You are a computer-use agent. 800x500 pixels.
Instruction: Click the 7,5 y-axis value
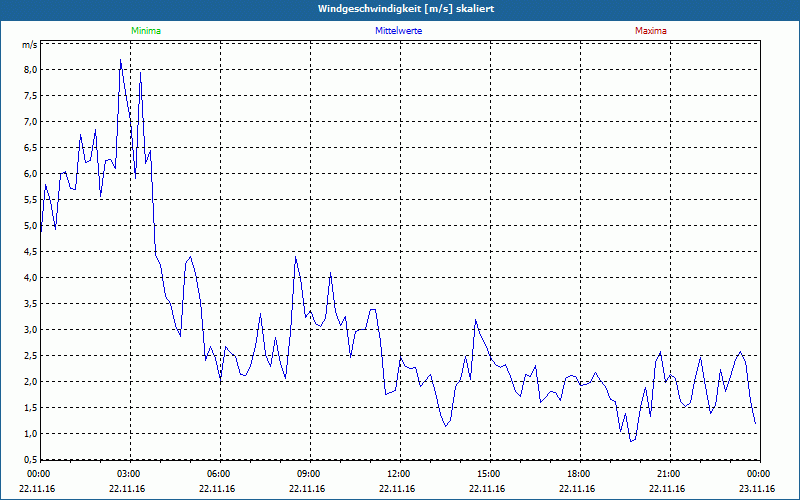click(x=31, y=95)
